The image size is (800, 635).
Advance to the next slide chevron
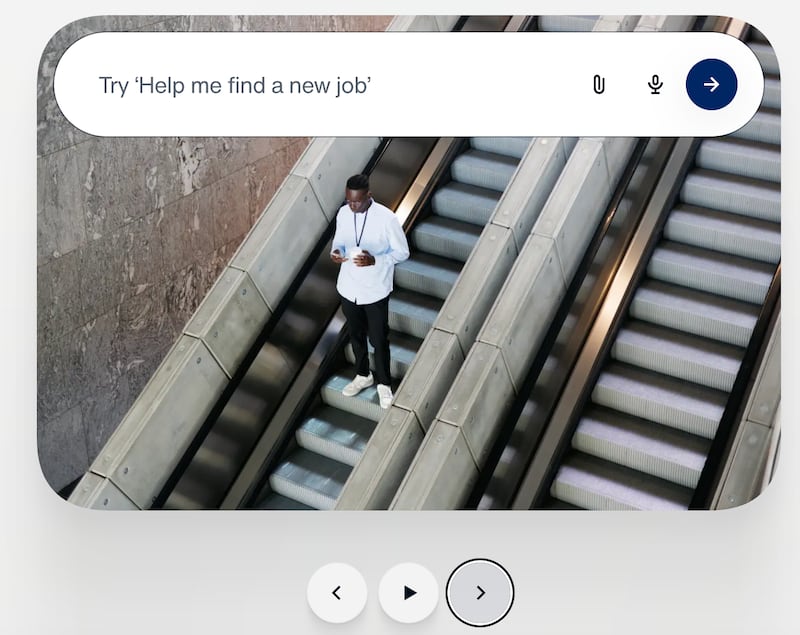pyautogui.click(x=480, y=593)
